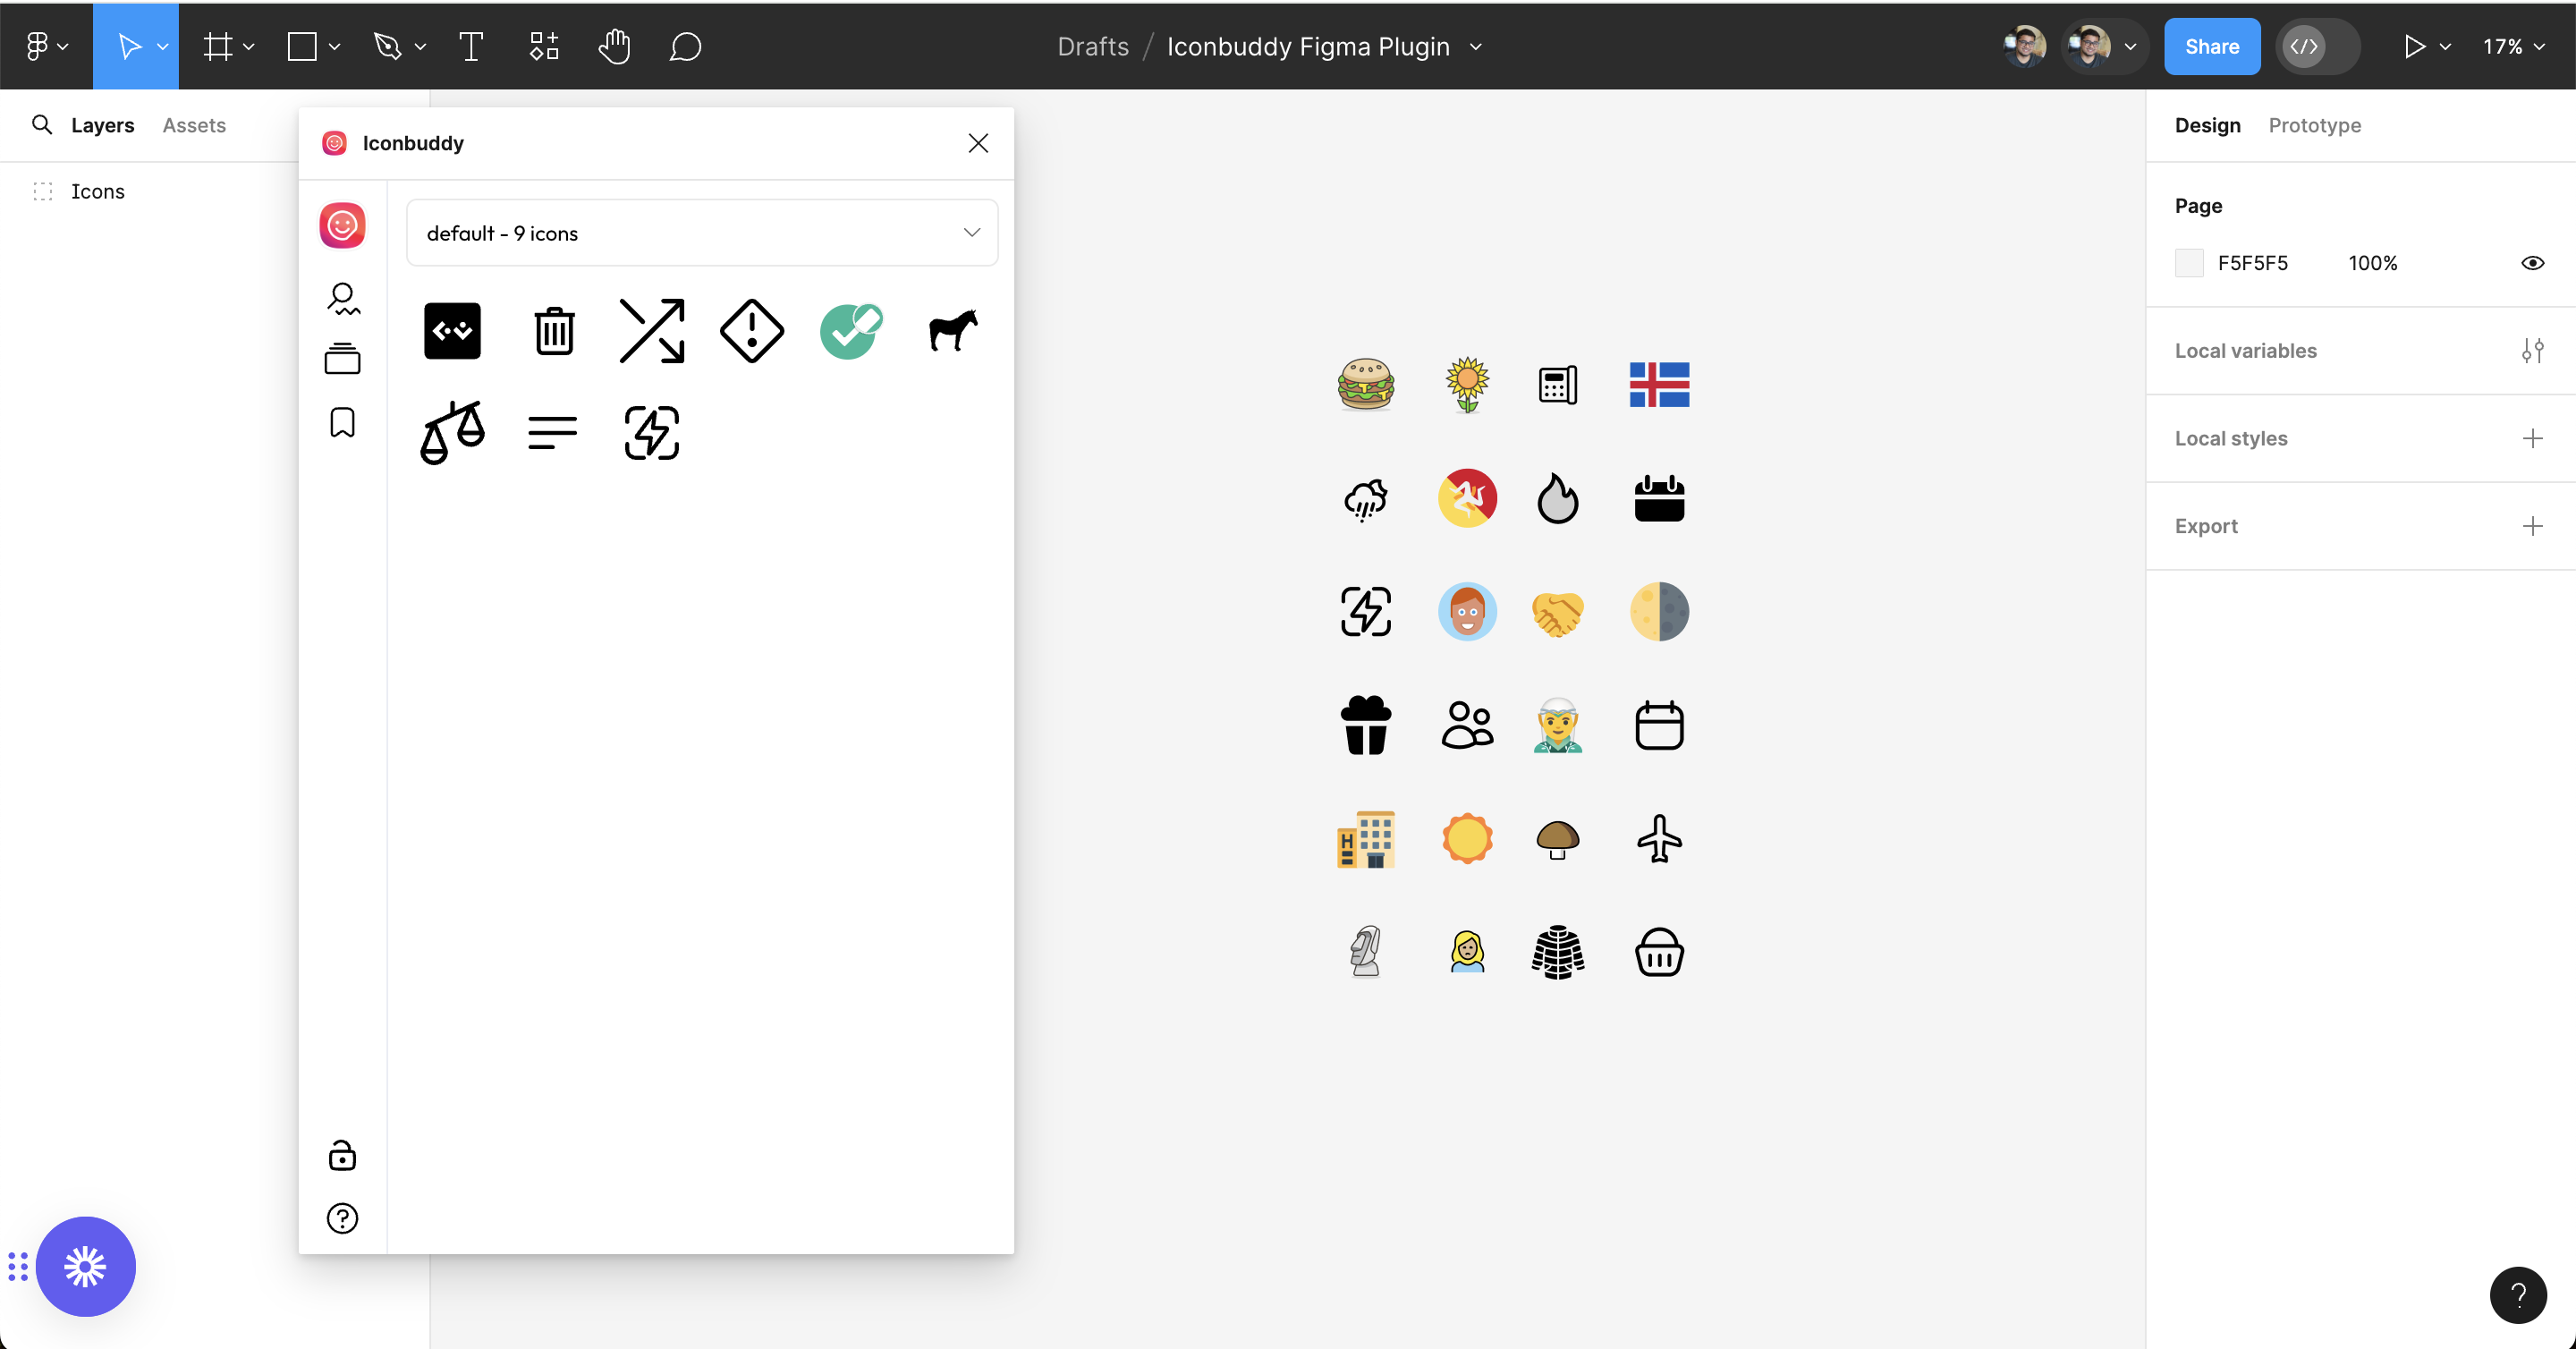
Task: Click the search icon in Layers panel
Action: click(x=41, y=124)
